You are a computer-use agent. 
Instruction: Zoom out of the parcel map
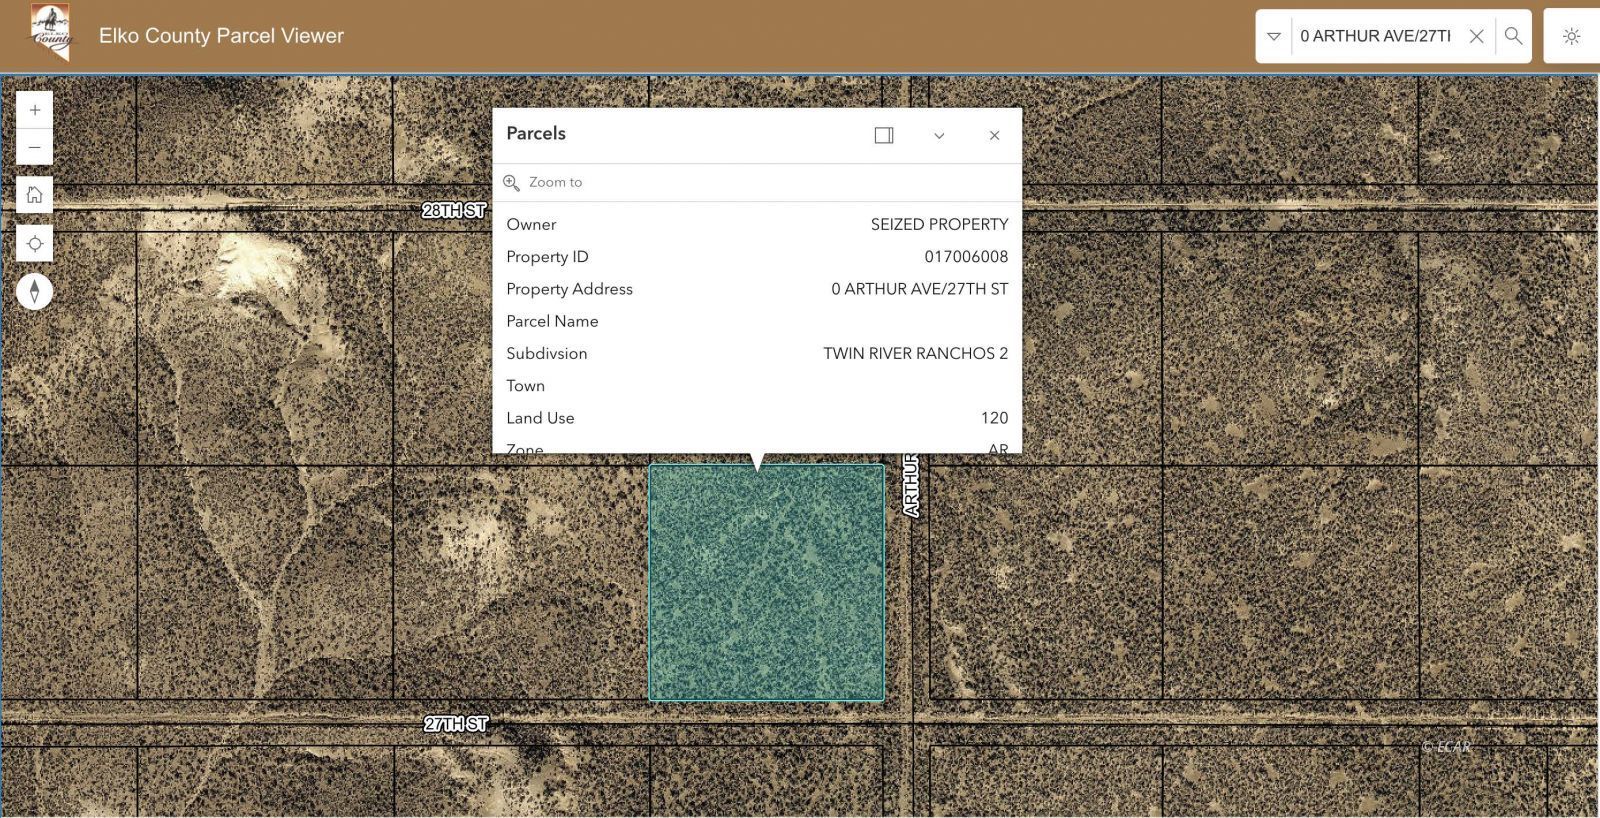click(35, 148)
